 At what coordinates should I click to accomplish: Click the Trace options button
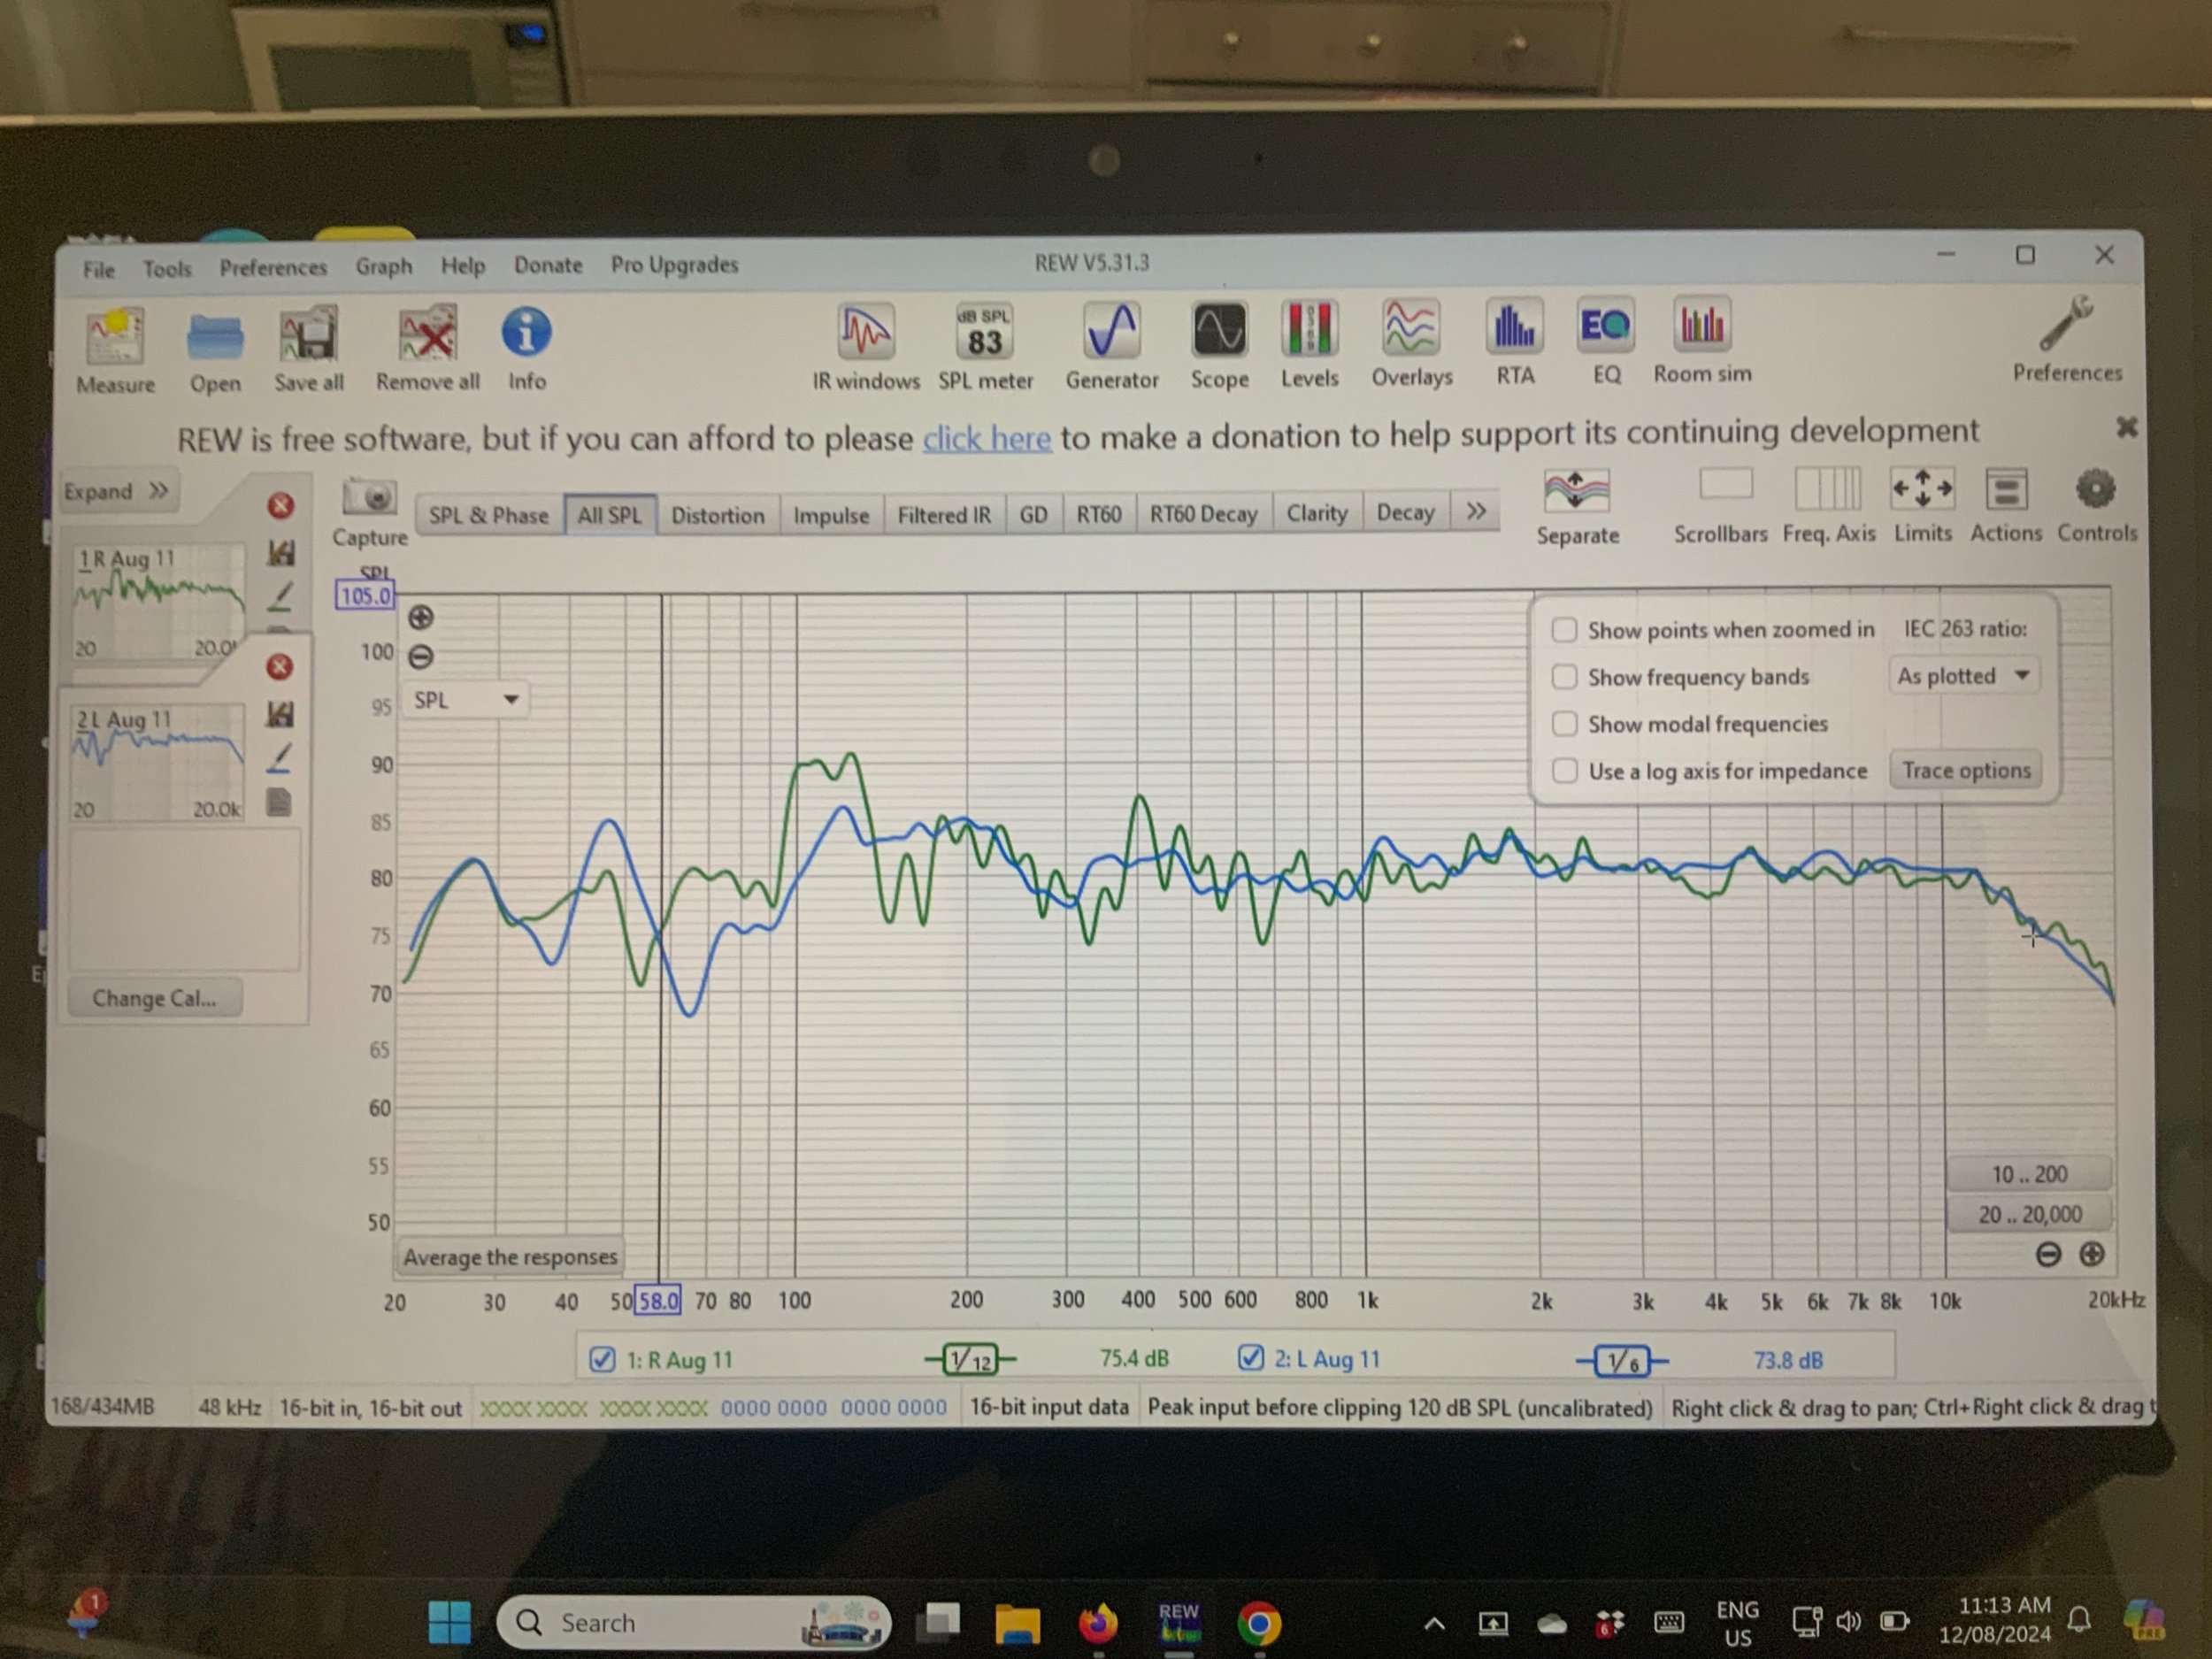[x=1965, y=771]
